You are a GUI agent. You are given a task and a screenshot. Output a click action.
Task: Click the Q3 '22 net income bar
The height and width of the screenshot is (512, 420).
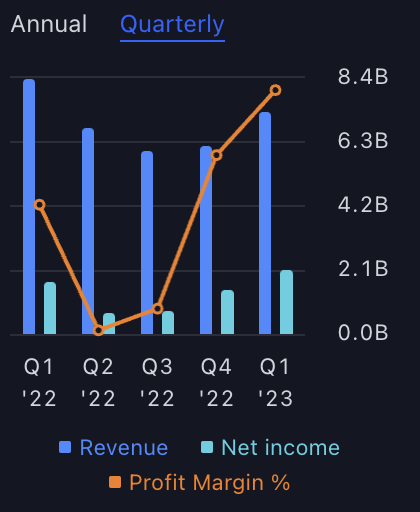point(168,323)
